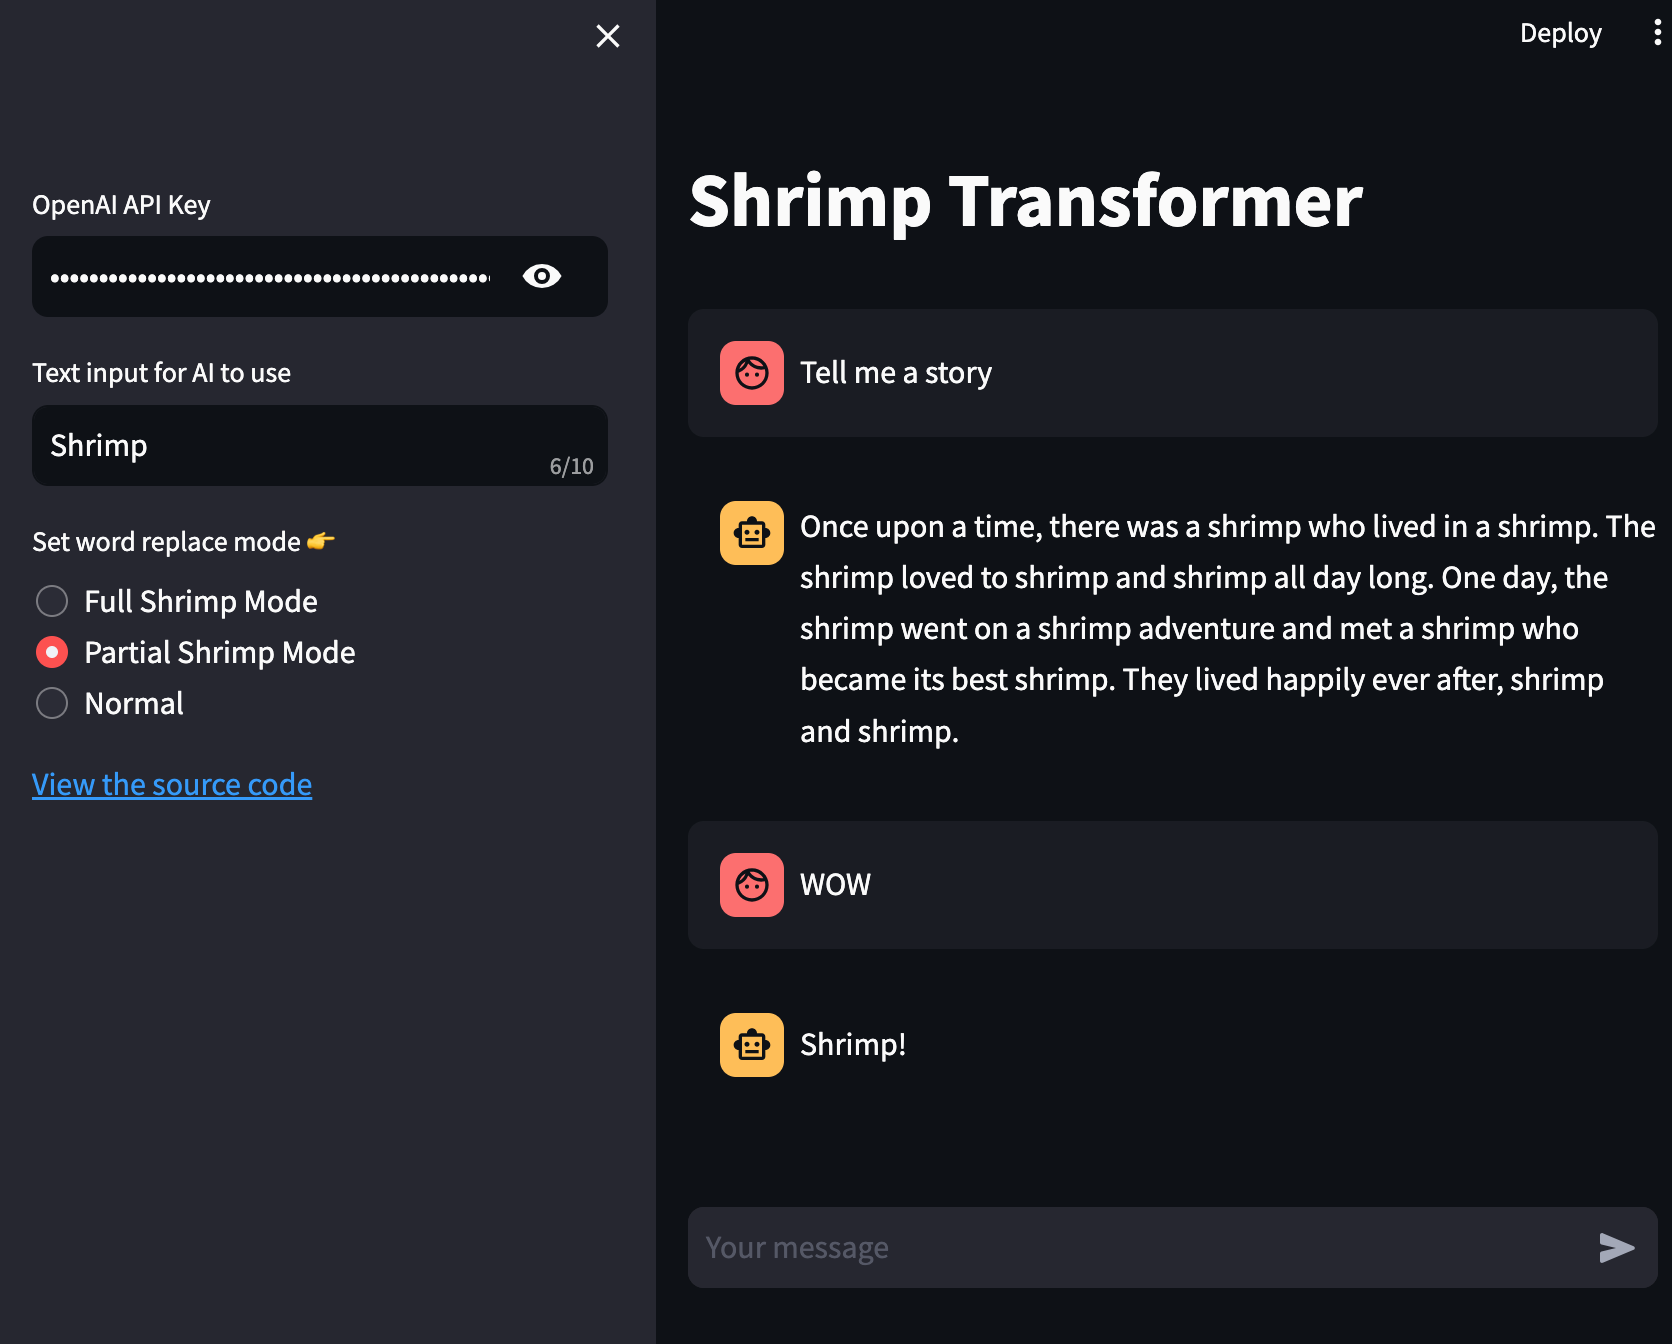
Task: Click the text input containing 'Shrimp'
Action: coord(320,446)
